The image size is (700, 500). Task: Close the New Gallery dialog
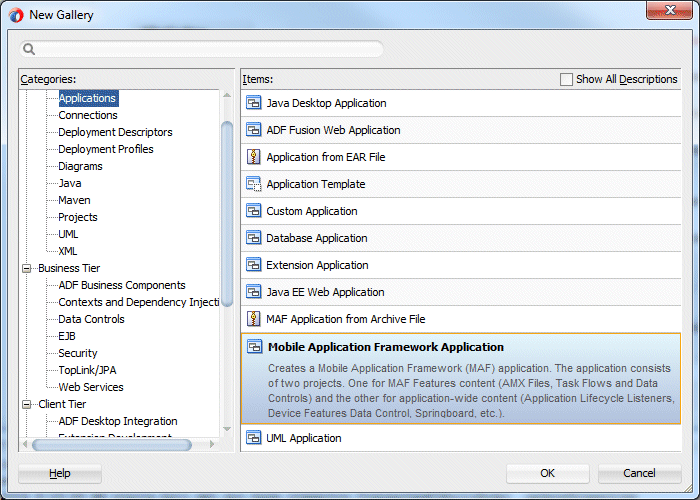[x=669, y=10]
